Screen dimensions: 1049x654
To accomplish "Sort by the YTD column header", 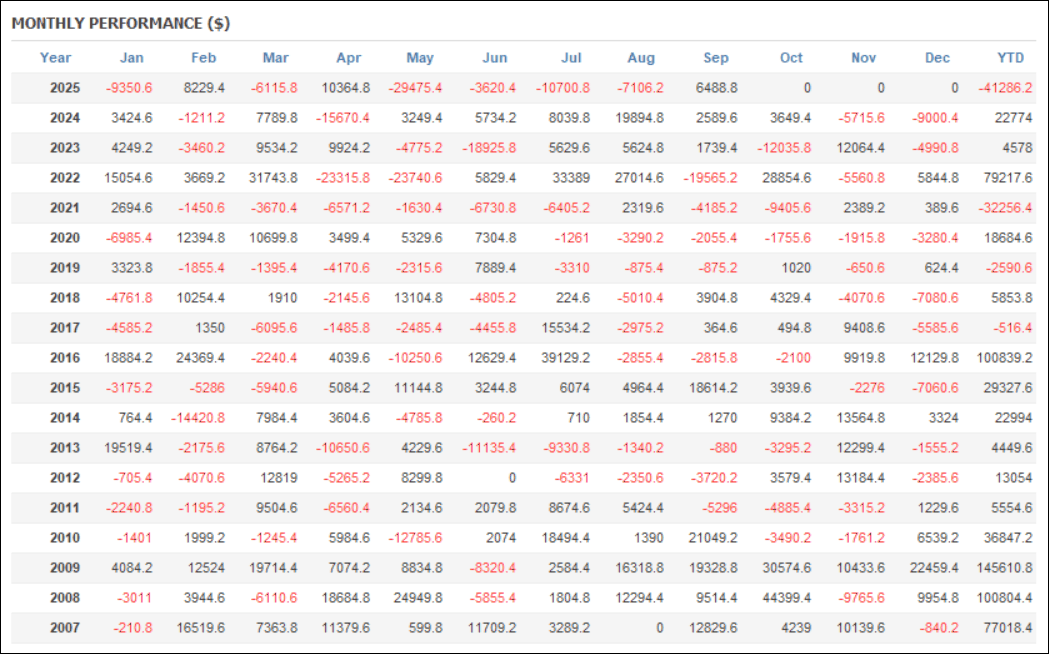I will (x=1010, y=58).
